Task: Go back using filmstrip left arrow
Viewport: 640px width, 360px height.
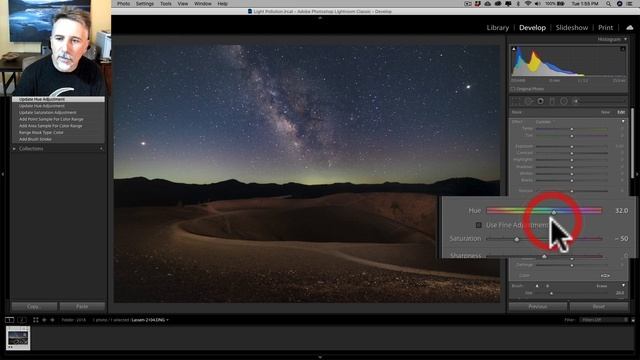Action: (44, 320)
